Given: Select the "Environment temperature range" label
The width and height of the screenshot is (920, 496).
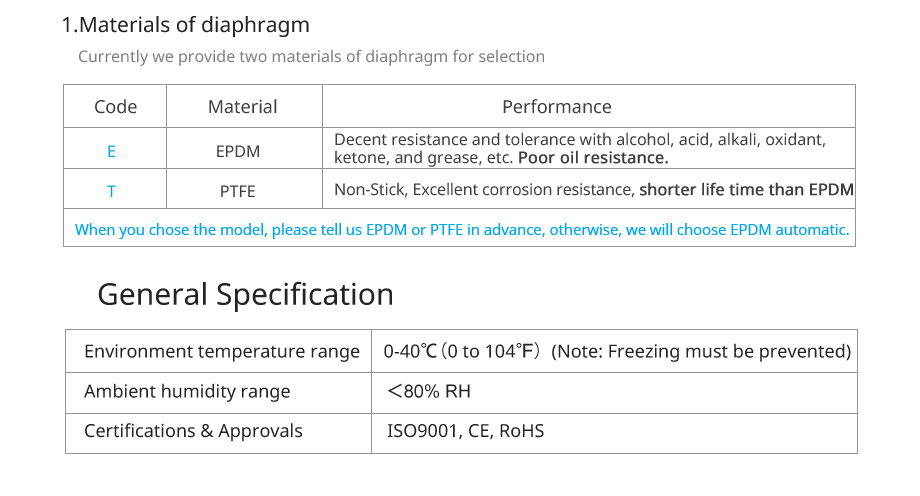Looking at the screenshot, I should (222, 351).
